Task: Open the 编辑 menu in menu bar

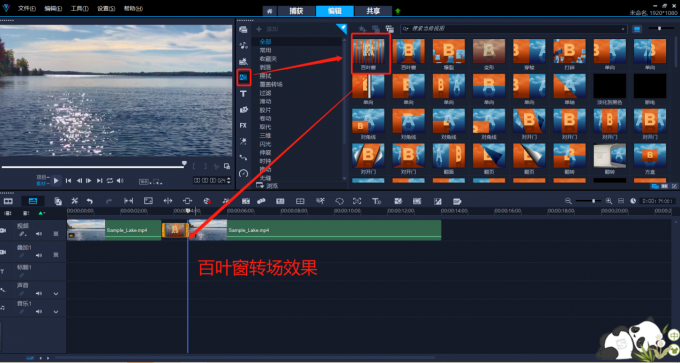Action: [x=53, y=9]
